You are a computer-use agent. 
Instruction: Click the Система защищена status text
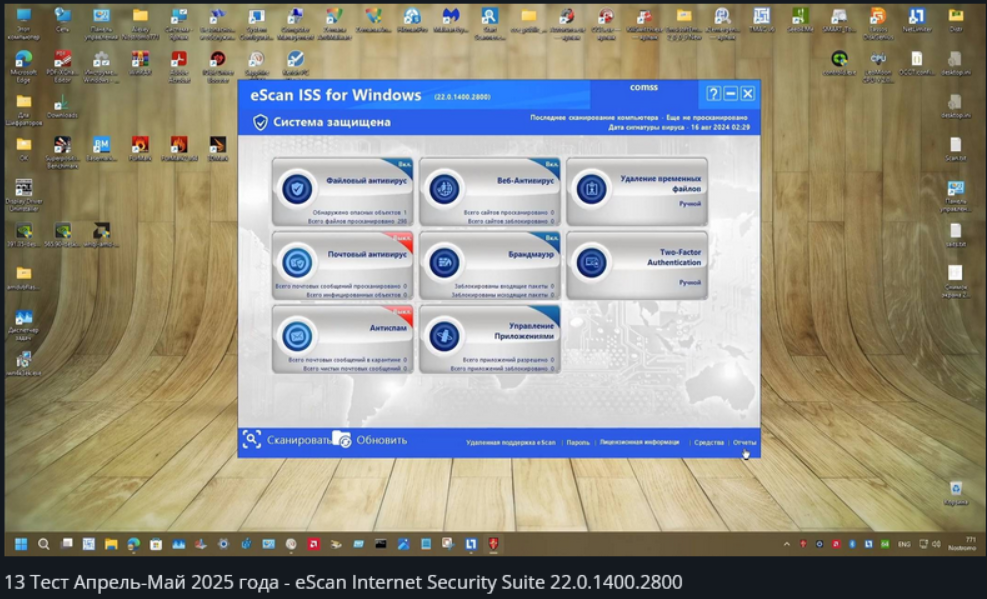point(332,122)
